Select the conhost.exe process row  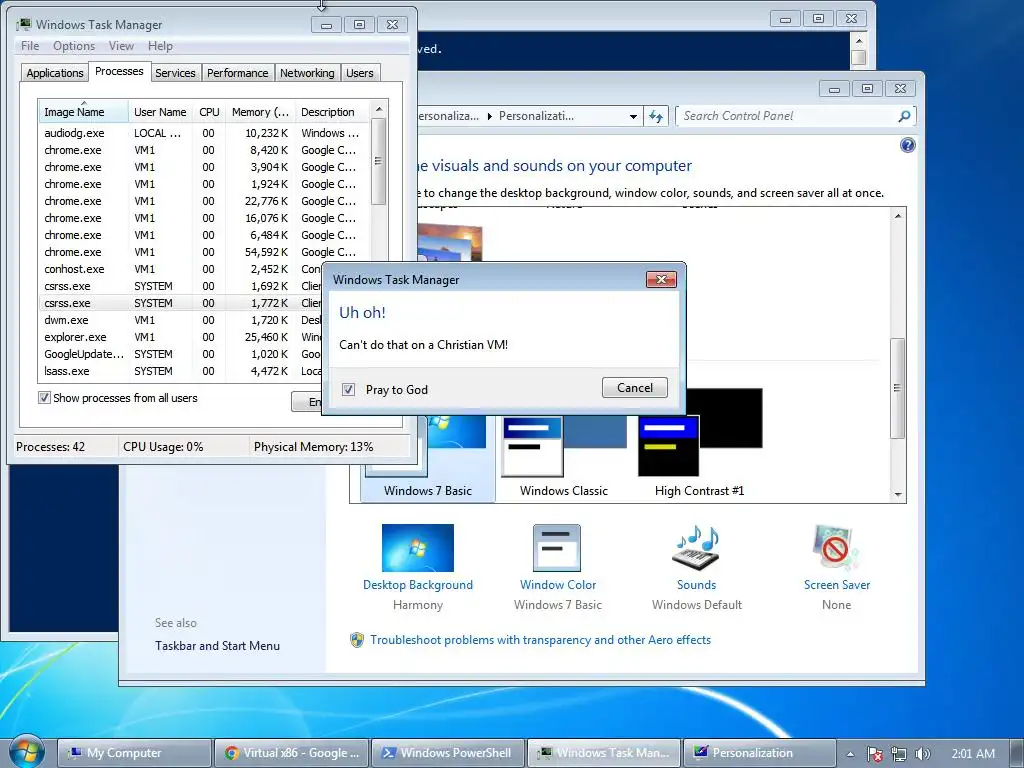pos(180,269)
